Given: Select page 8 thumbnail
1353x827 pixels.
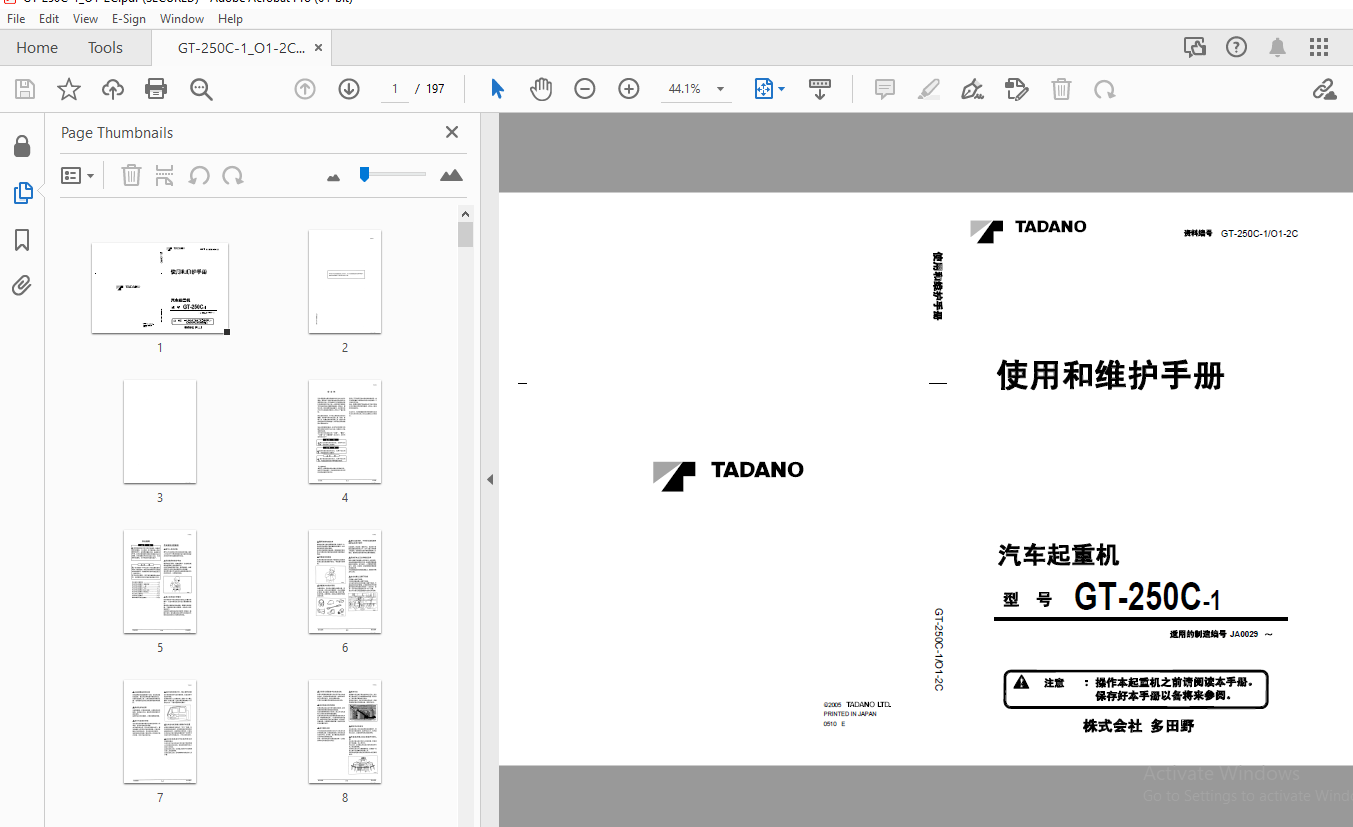Looking at the screenshot, I should click(x=345, y=731).
